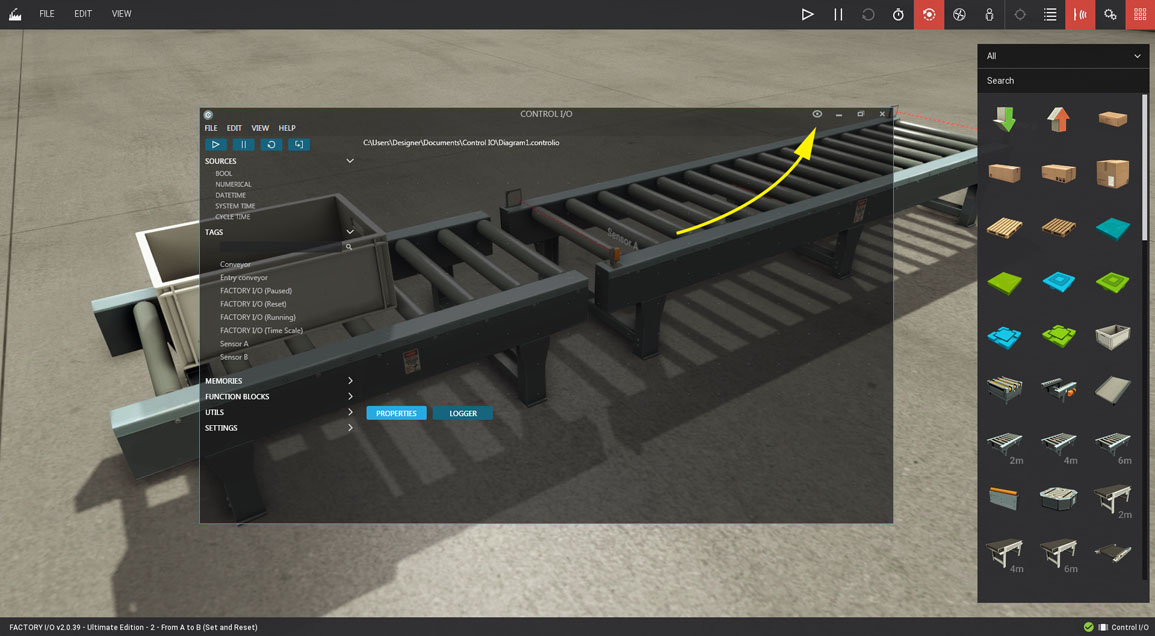Run the Control I/O diagram
This screenshot has height=636, width=1155.
[216, 144]
